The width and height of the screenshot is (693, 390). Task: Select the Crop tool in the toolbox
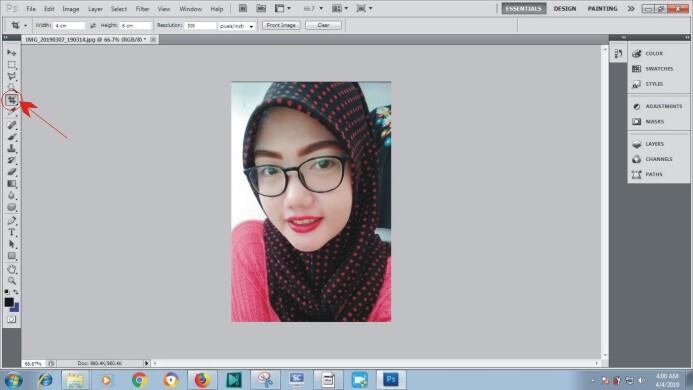coord(12,100)
